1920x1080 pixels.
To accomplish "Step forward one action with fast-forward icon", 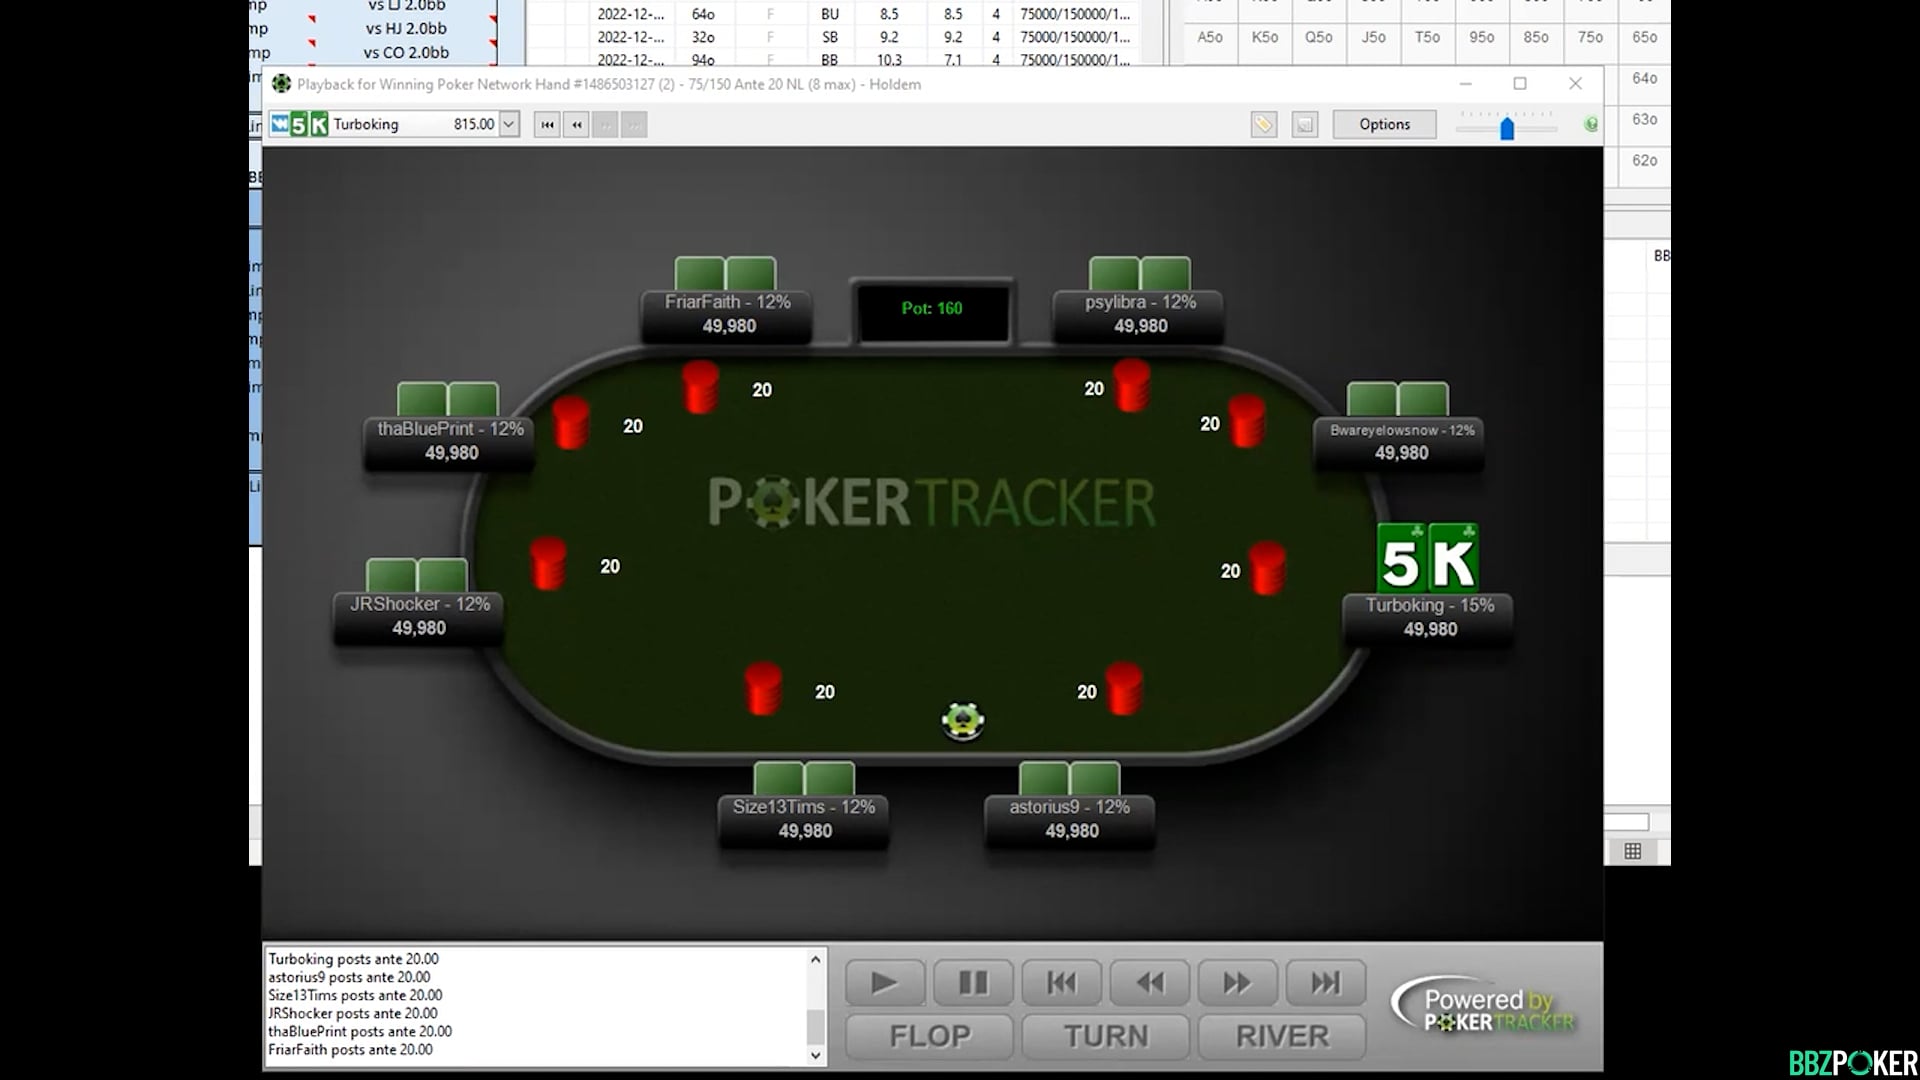I will [1237, 982].
